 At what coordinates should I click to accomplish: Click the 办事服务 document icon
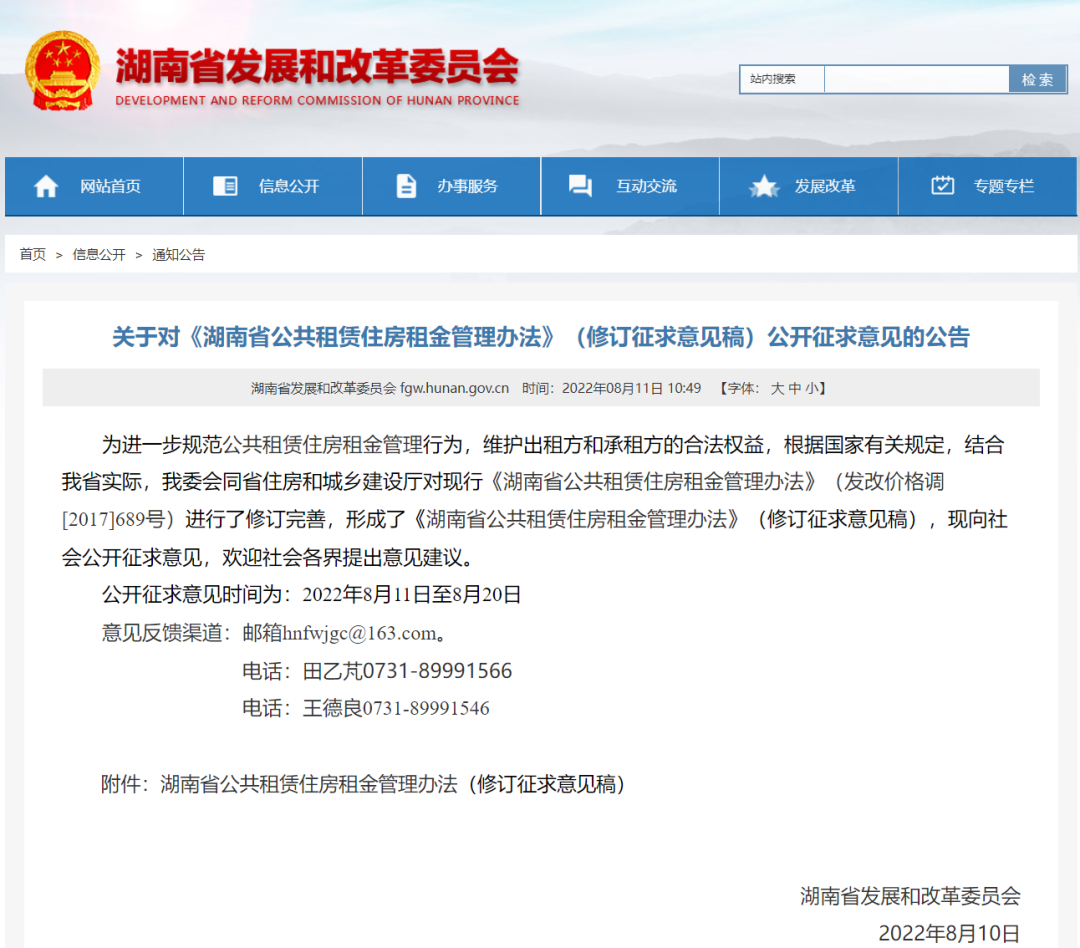tap(406, 186)
